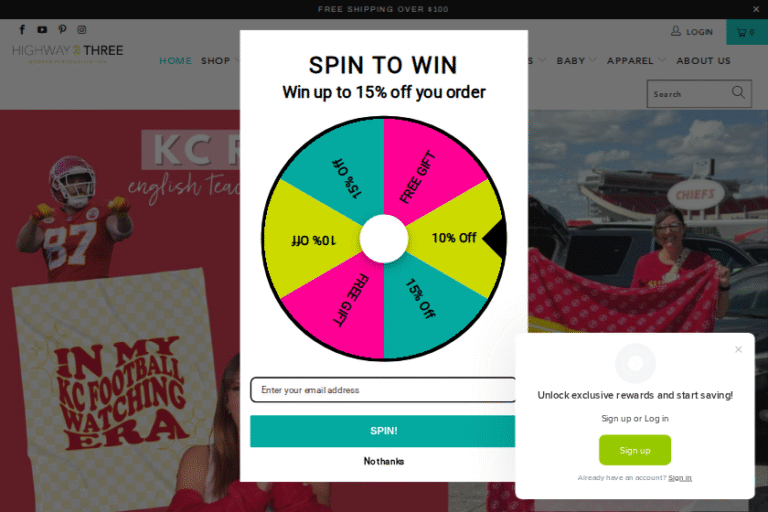Screen dimensions: 768x512
Task: Close the rewards popup
Action: click(738, 349)
